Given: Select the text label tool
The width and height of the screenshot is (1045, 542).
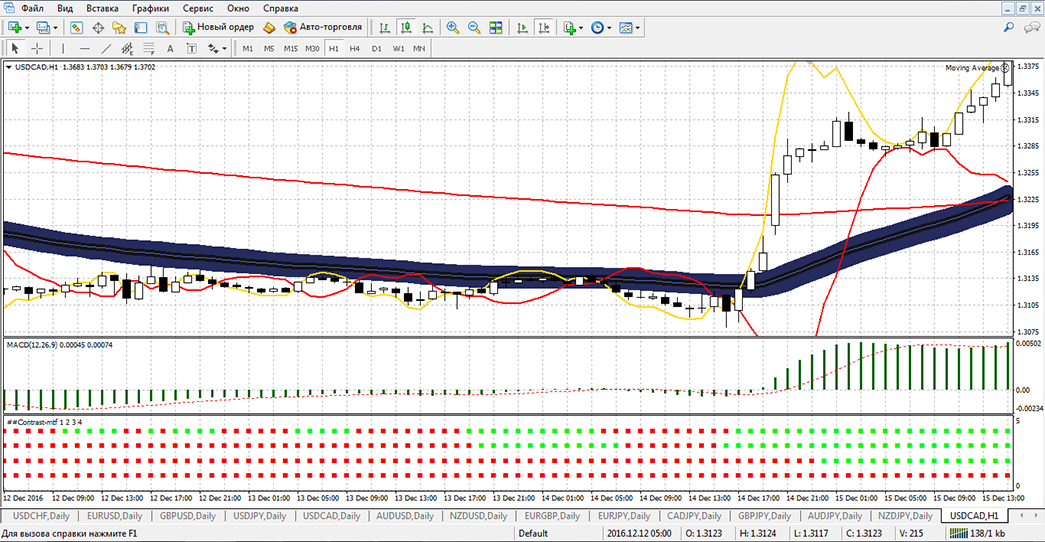Looking at the screenshot, I should (192, 48).
